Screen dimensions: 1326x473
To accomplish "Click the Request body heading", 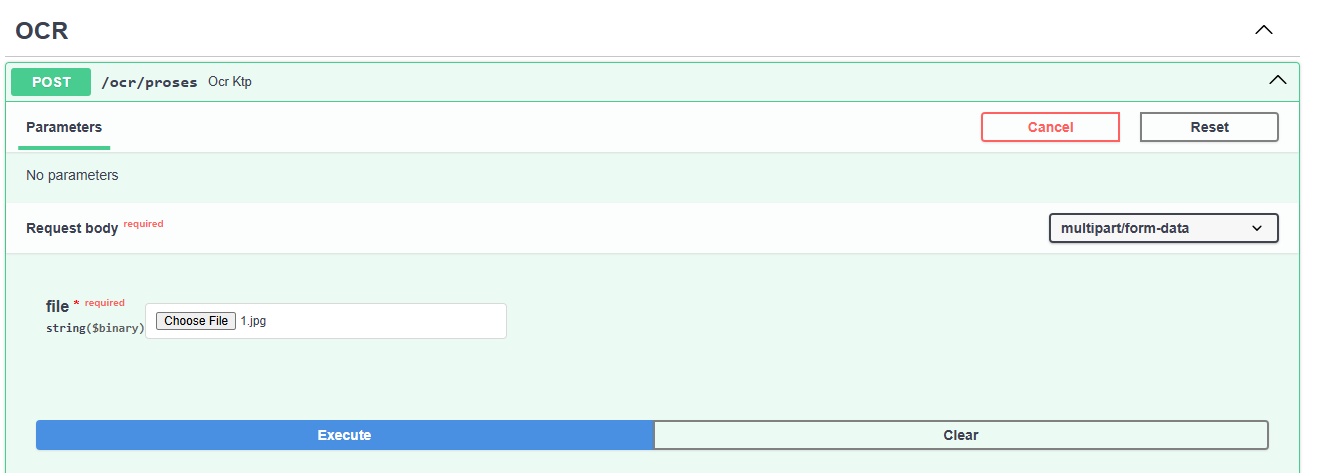I will [72, 228].
